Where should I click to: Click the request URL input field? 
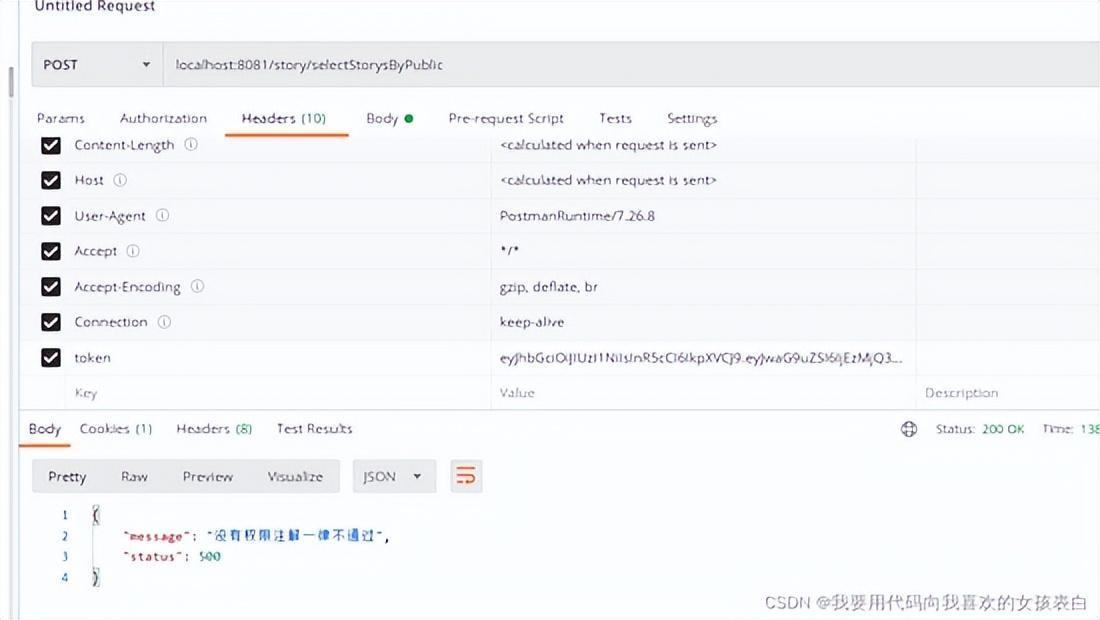[631, 65]
